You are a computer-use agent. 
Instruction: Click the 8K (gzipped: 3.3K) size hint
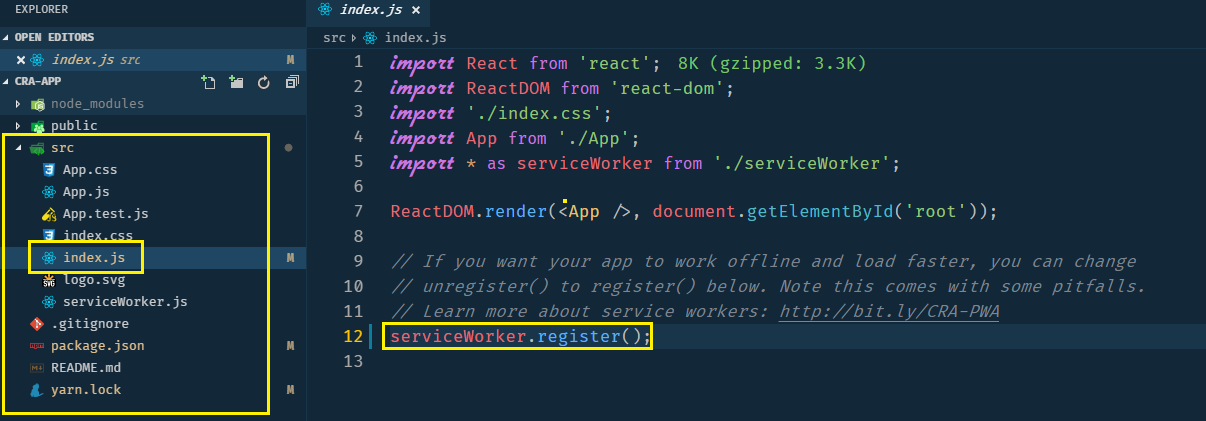pos(771,63)
